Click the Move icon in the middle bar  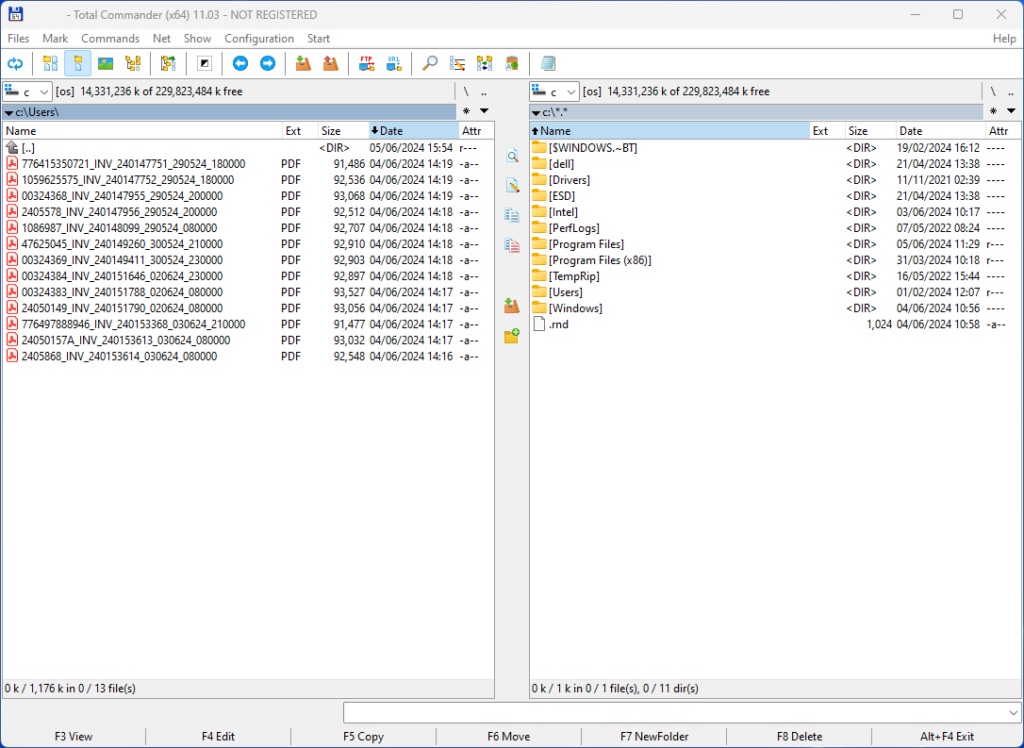pos(512,246)
